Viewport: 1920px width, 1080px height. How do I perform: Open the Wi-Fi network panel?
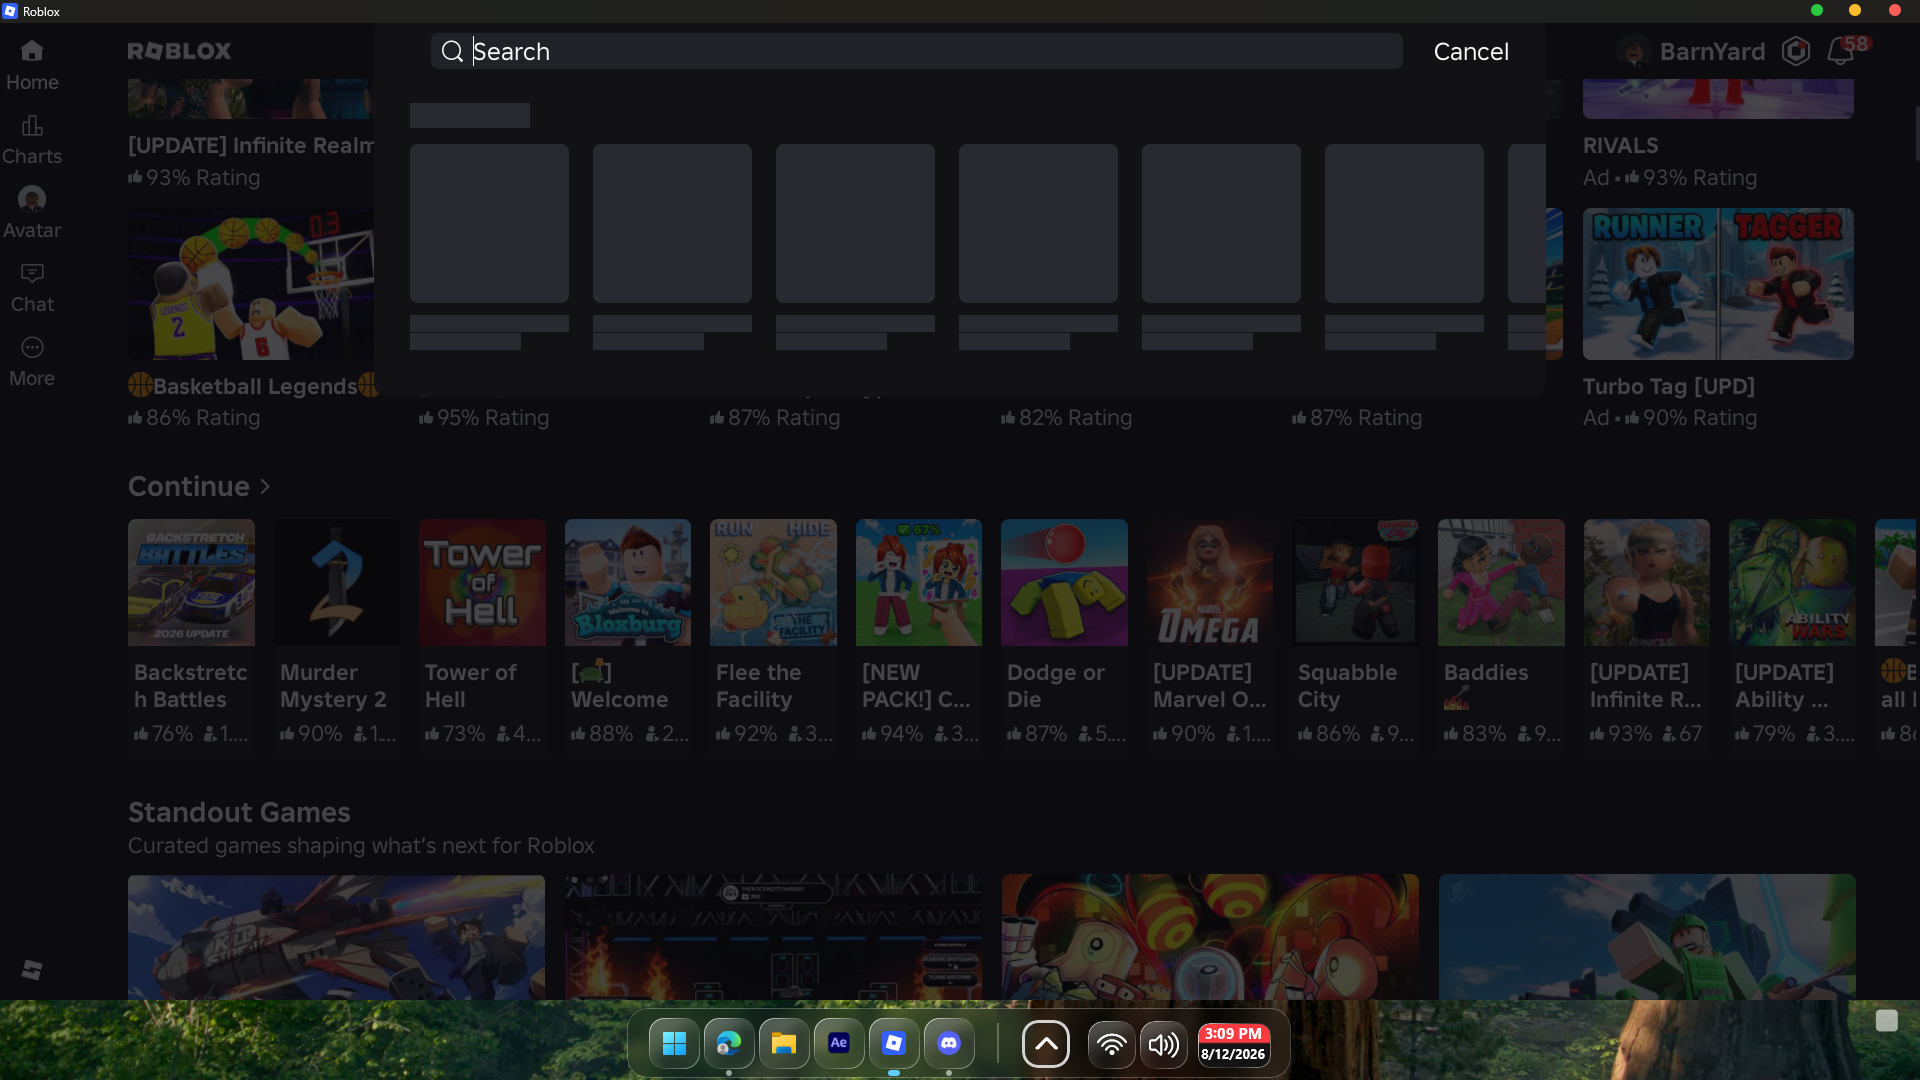(1111, 1044)
